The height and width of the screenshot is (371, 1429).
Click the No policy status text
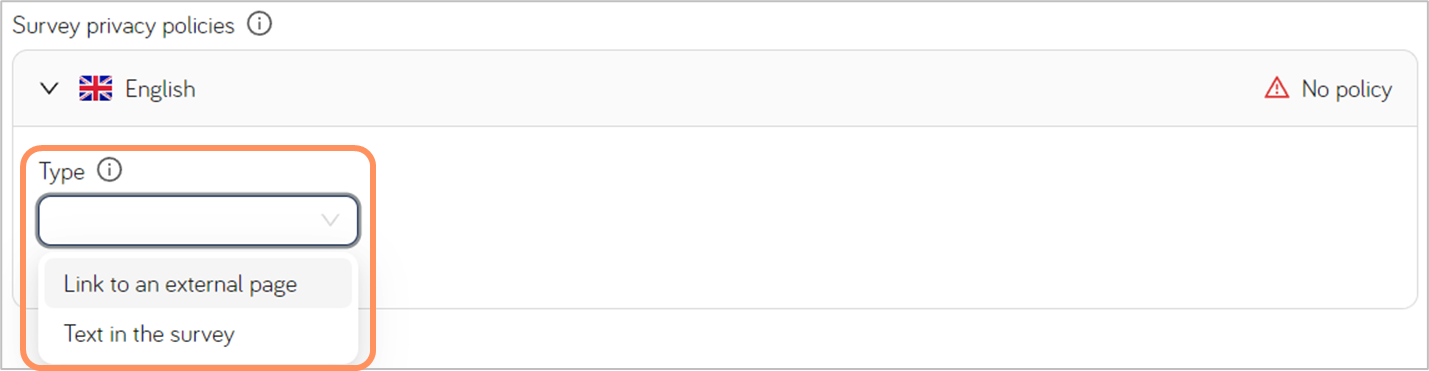pos(1346,89)
